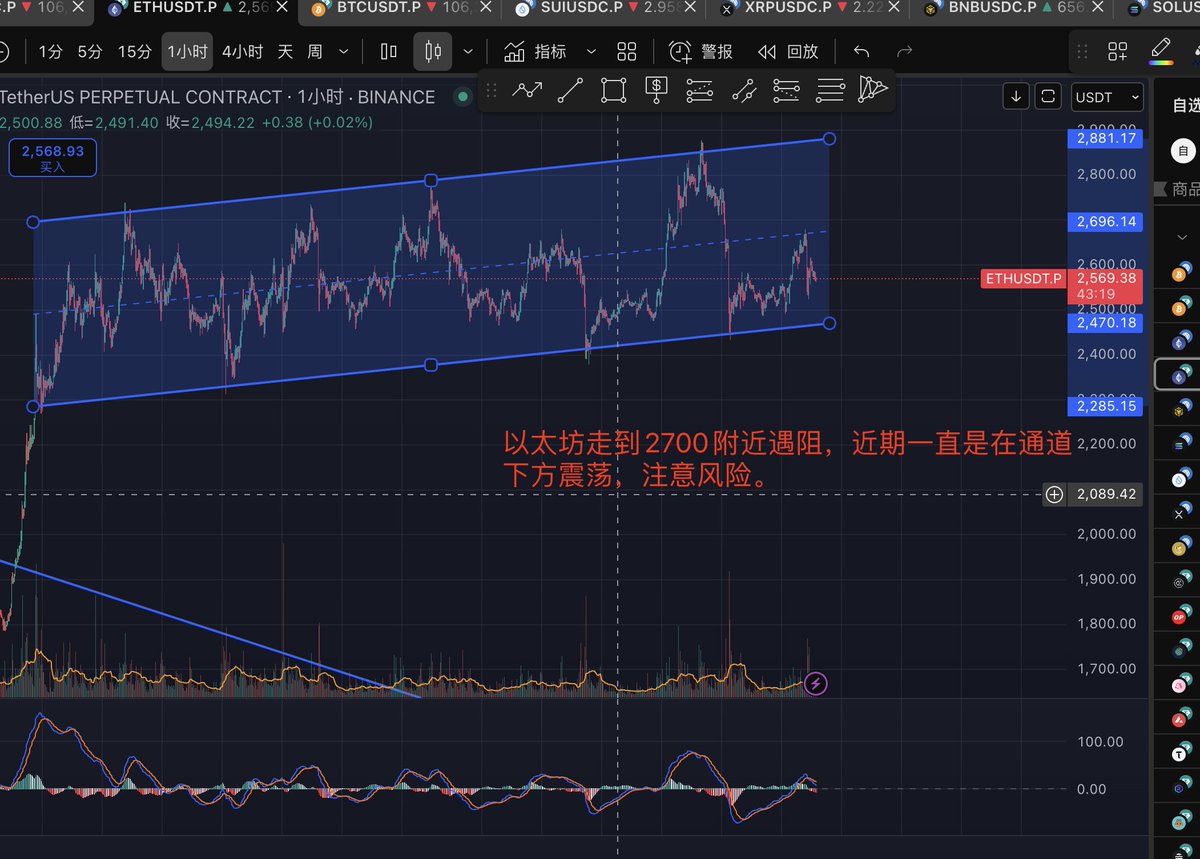Click the 2,881.17 price label
1200x859 pixels.
click(x=1106, y=139)
